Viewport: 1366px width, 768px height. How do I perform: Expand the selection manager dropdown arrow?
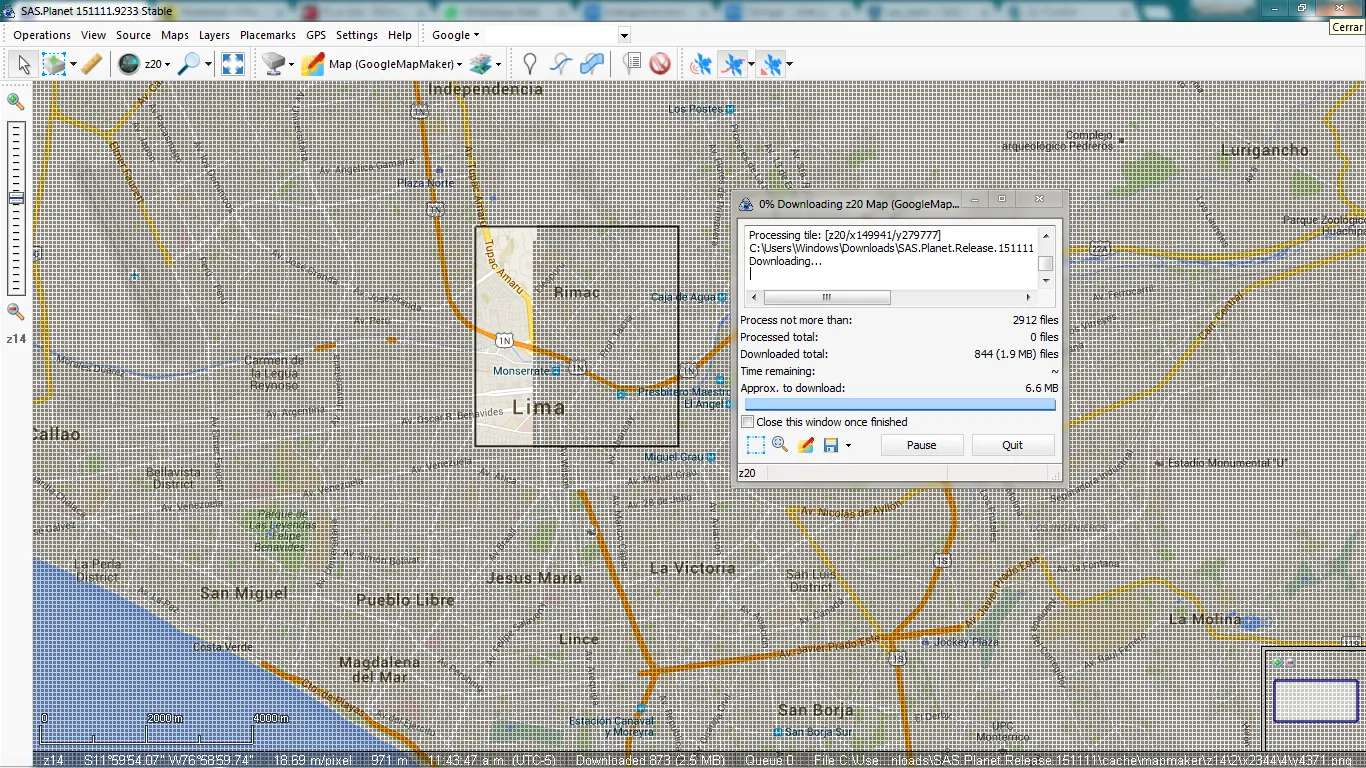(x=73, y=65)
